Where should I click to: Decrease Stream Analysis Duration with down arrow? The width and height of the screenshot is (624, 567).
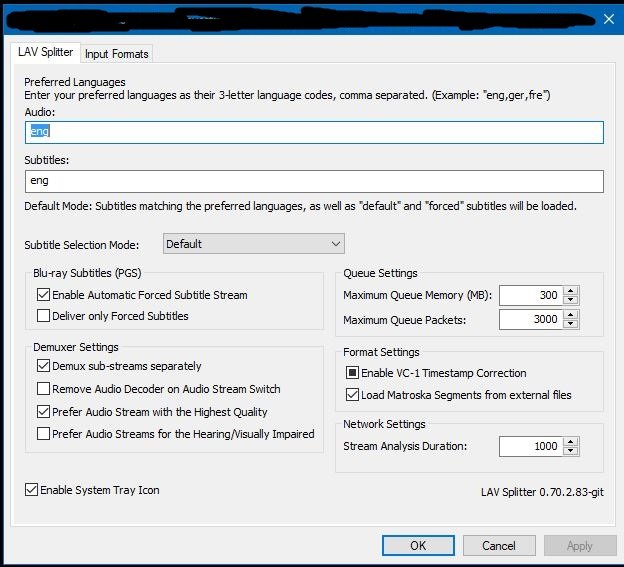571,451
